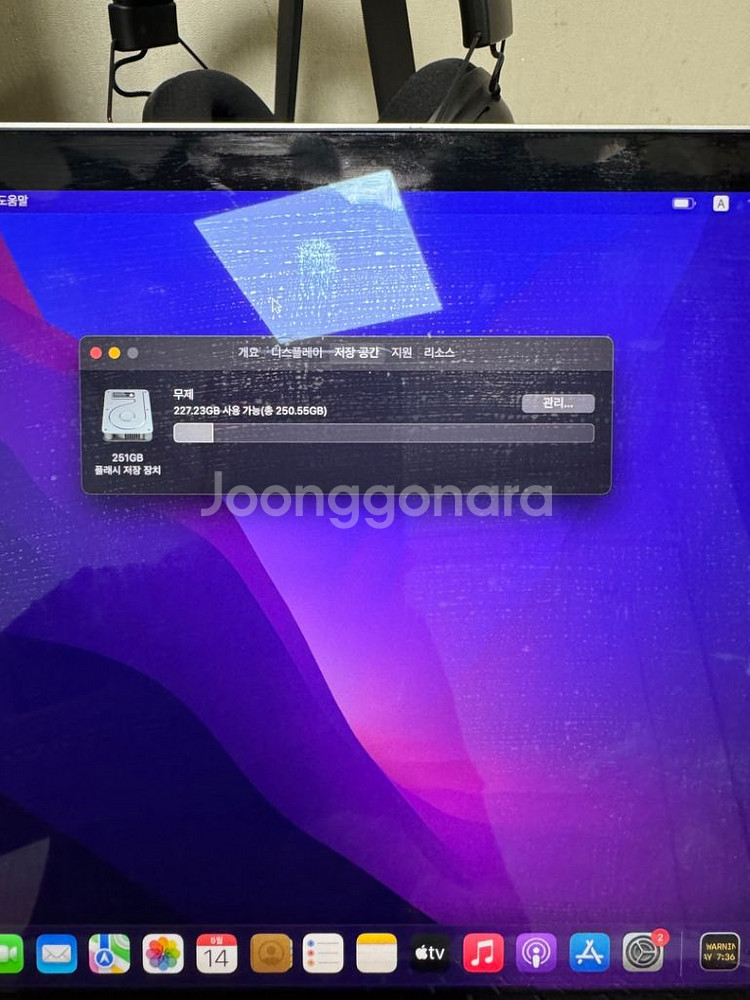The image size is (750, 1000).
Task: Open FaceTime from the Dock
Action: pos(10,953)
